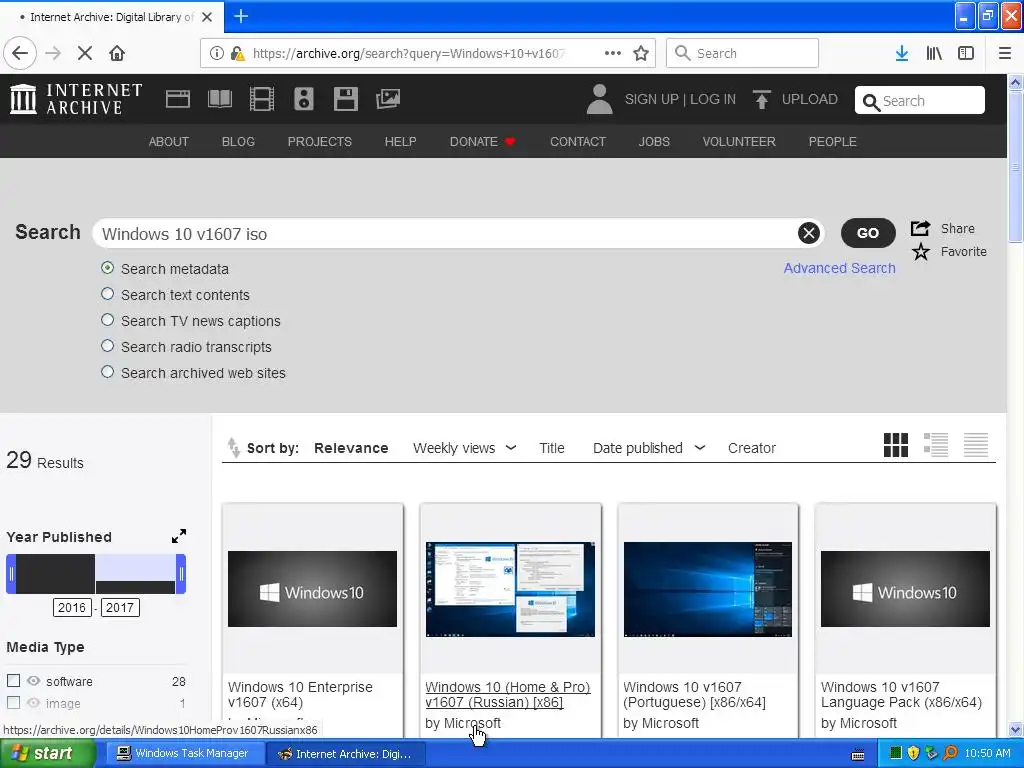Image resolution: width=1024 pixels, height=768 pixels.
Task: Open the PROJECTS menu item
Action: [319, 142]
